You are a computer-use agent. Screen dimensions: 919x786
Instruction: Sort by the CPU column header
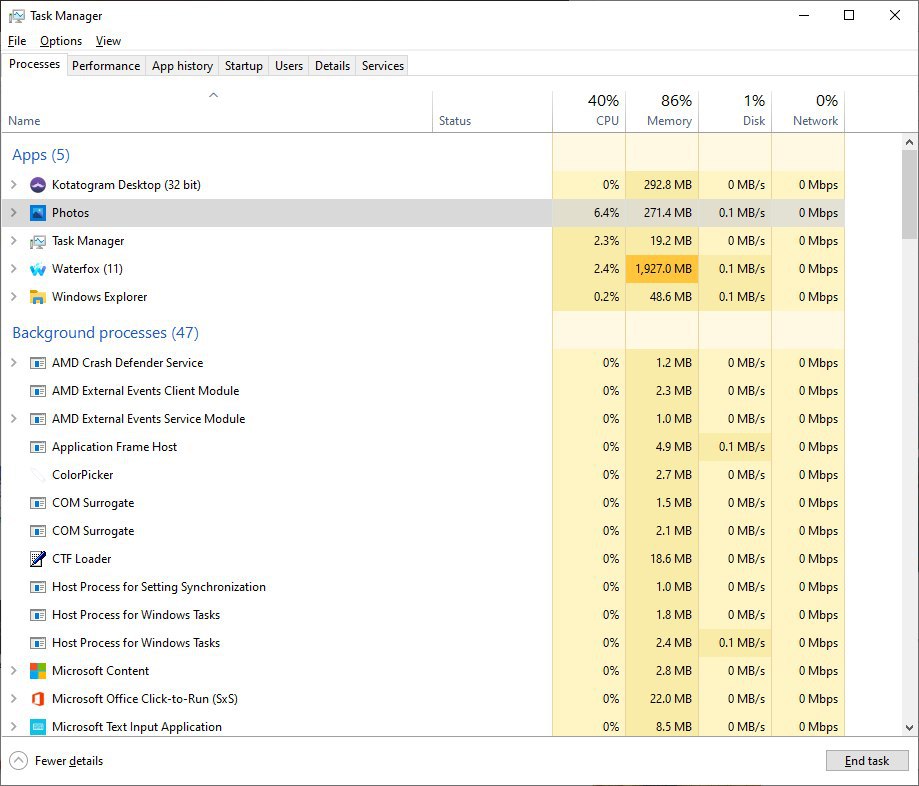[x=589, y=111]
